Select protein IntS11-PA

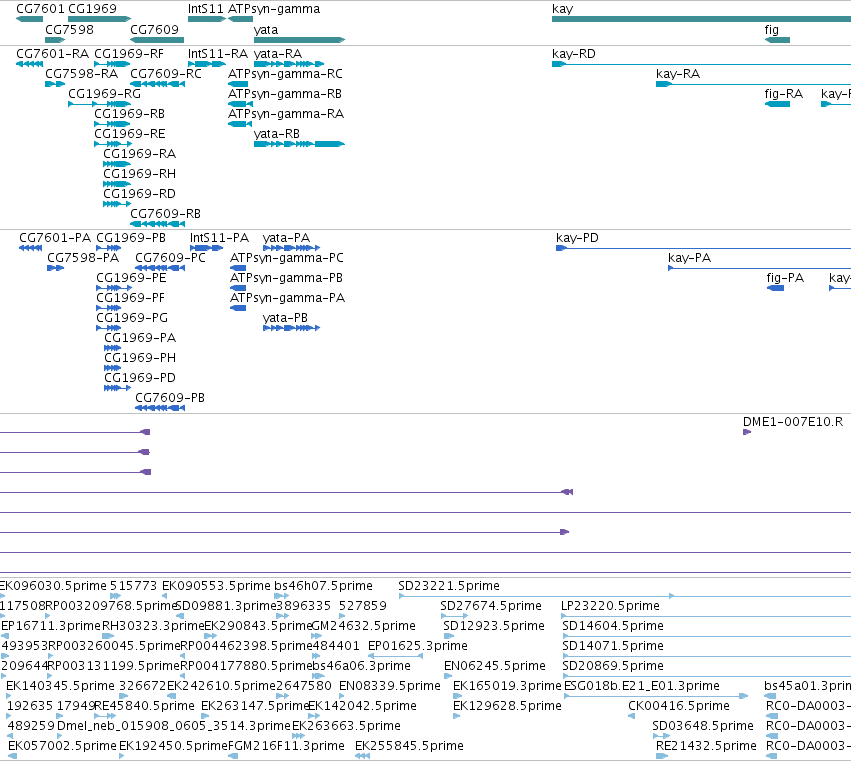coord(219,238)
